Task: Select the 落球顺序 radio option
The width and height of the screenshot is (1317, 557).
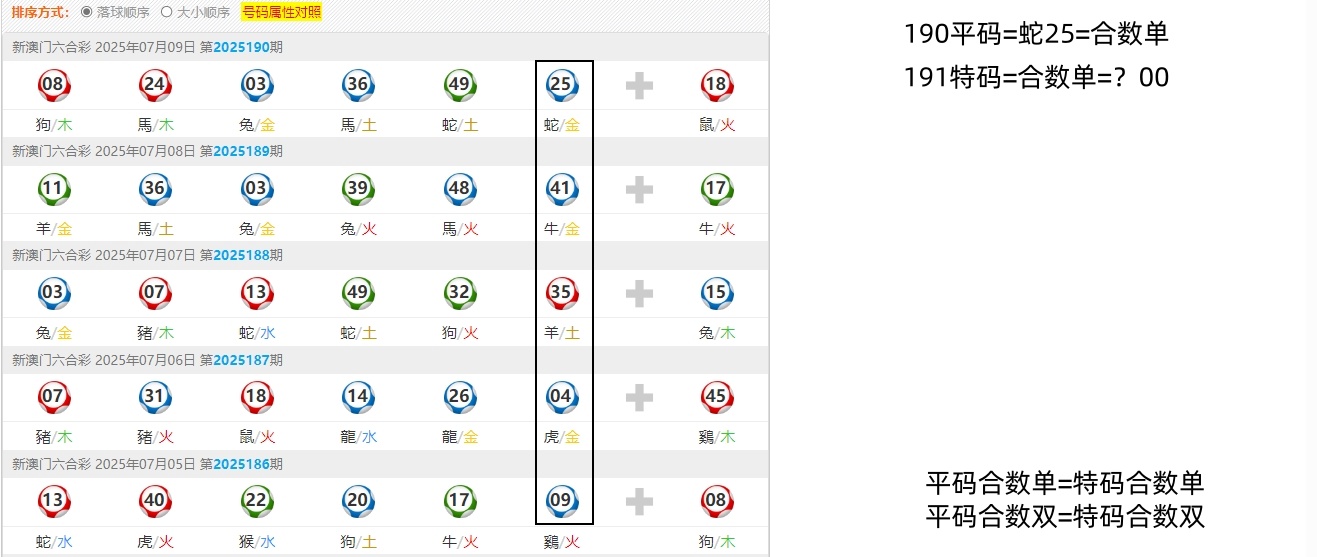Action: tap(86, 12)
